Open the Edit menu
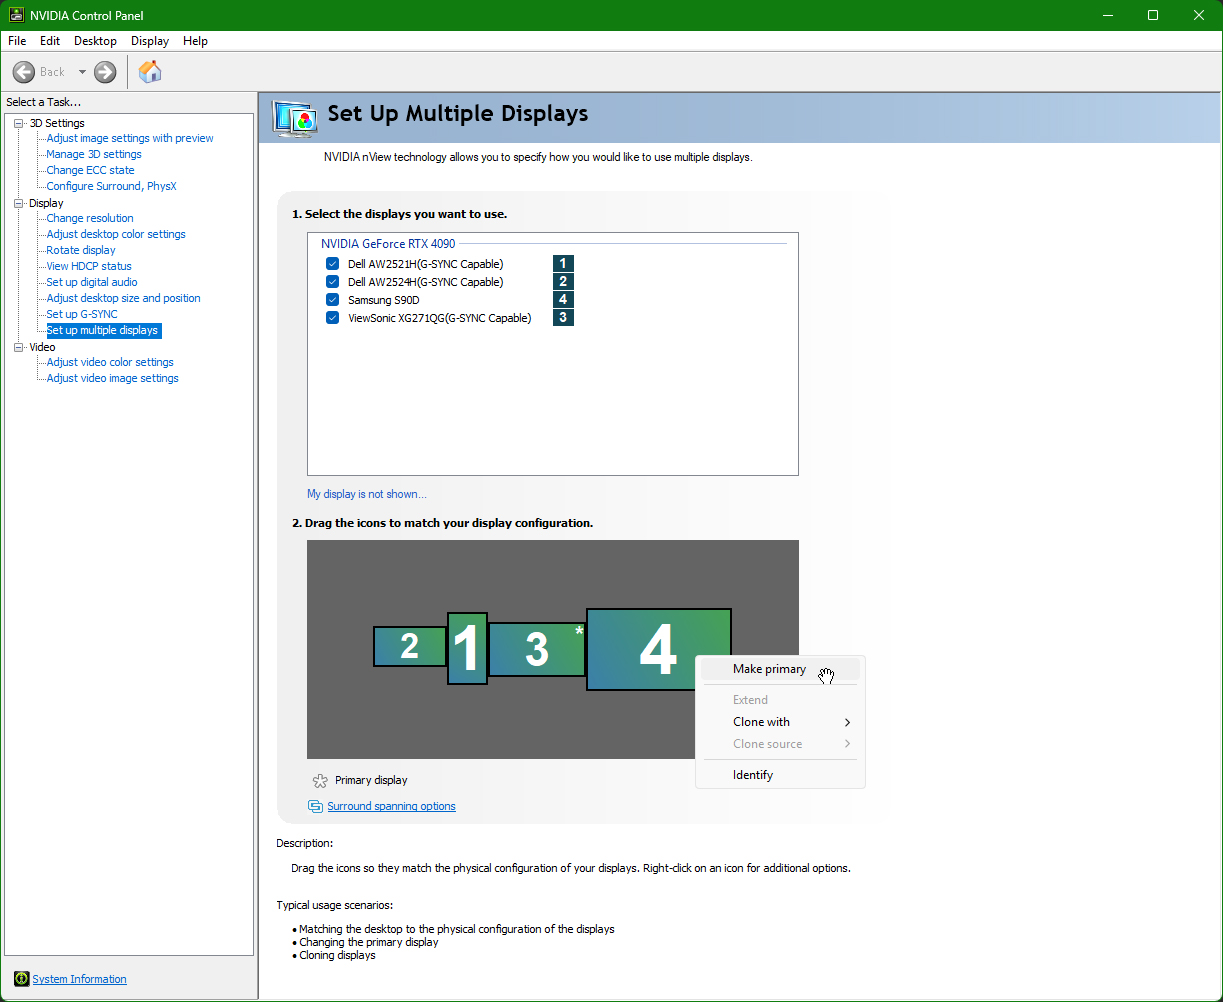 point(50,41)
